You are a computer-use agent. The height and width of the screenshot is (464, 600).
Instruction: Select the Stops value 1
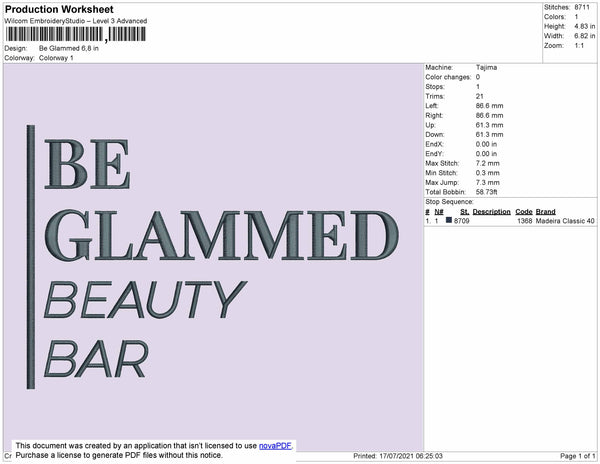(x=478, y=87)
